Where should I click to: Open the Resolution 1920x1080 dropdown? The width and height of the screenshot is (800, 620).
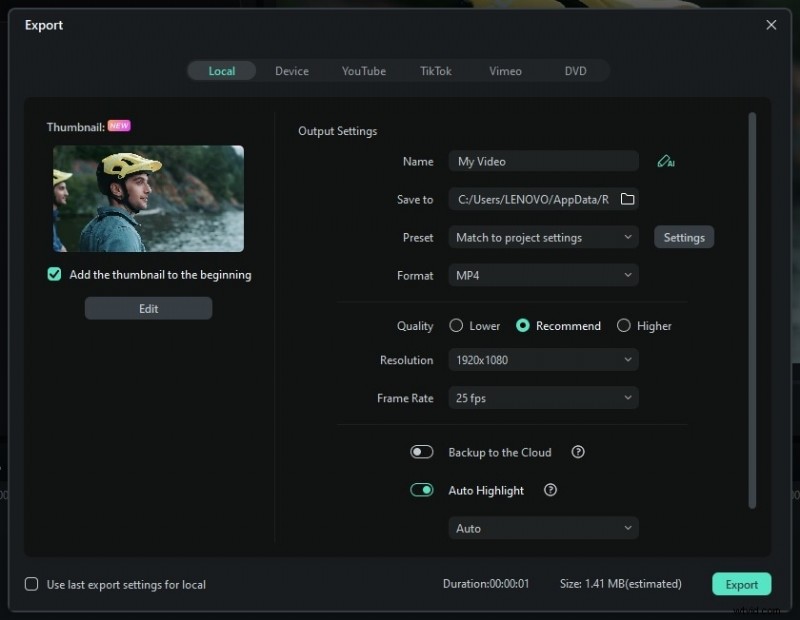(x=543, y=360)
